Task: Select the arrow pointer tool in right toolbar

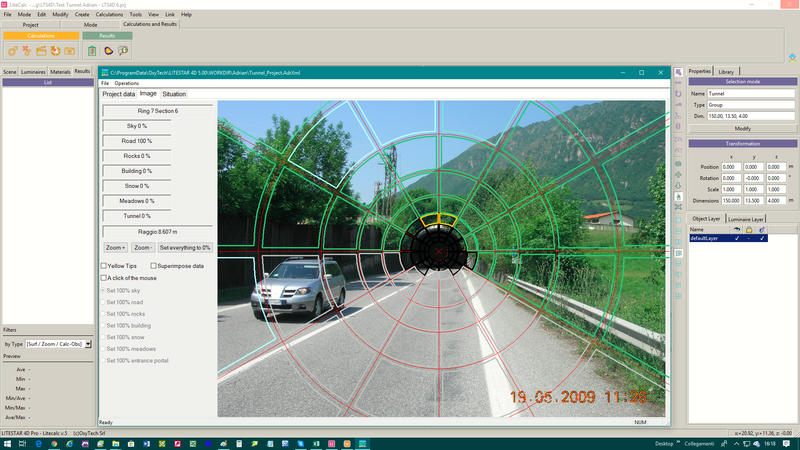Action: [x=679, y=72]
